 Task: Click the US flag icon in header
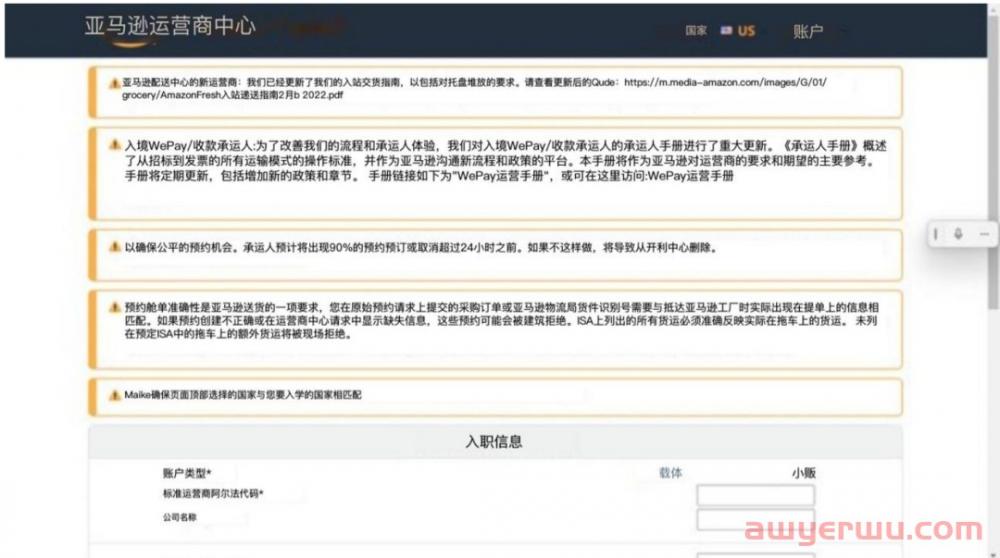click(726, 30)
